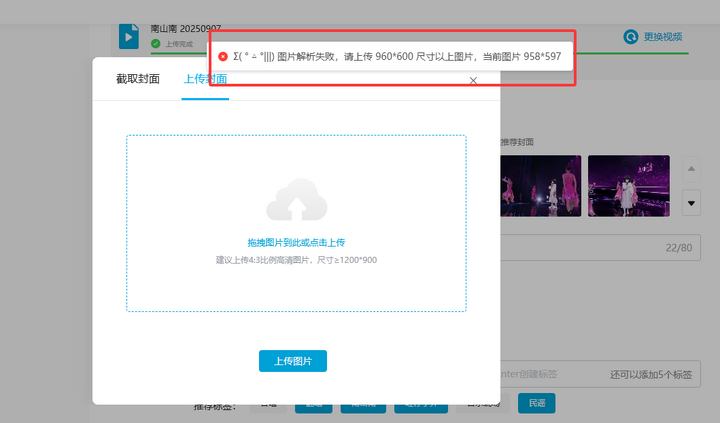Screen dimensions: 720x423
Task: Click the video file play icon
Action: [x=129, y=36]
